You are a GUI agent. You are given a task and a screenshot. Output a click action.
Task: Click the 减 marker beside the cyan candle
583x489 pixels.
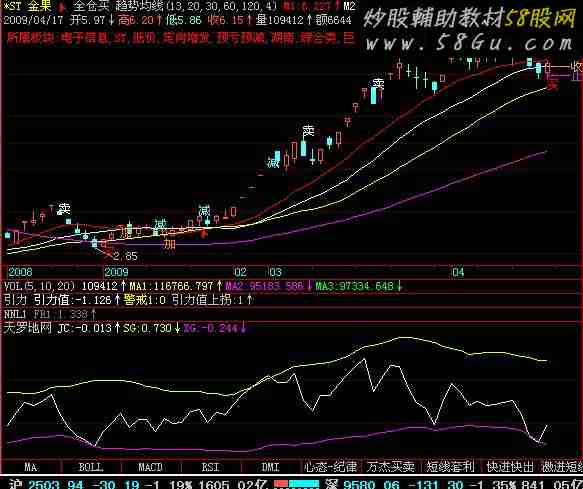[x=273, y=163]
